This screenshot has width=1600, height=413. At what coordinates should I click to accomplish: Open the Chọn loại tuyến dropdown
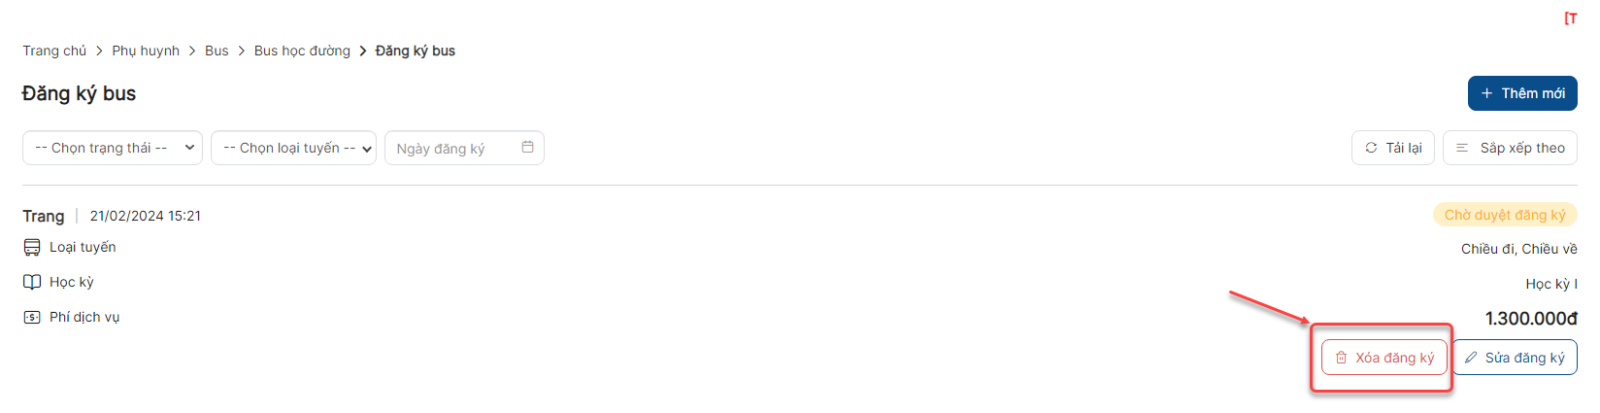tap(294, 147)
